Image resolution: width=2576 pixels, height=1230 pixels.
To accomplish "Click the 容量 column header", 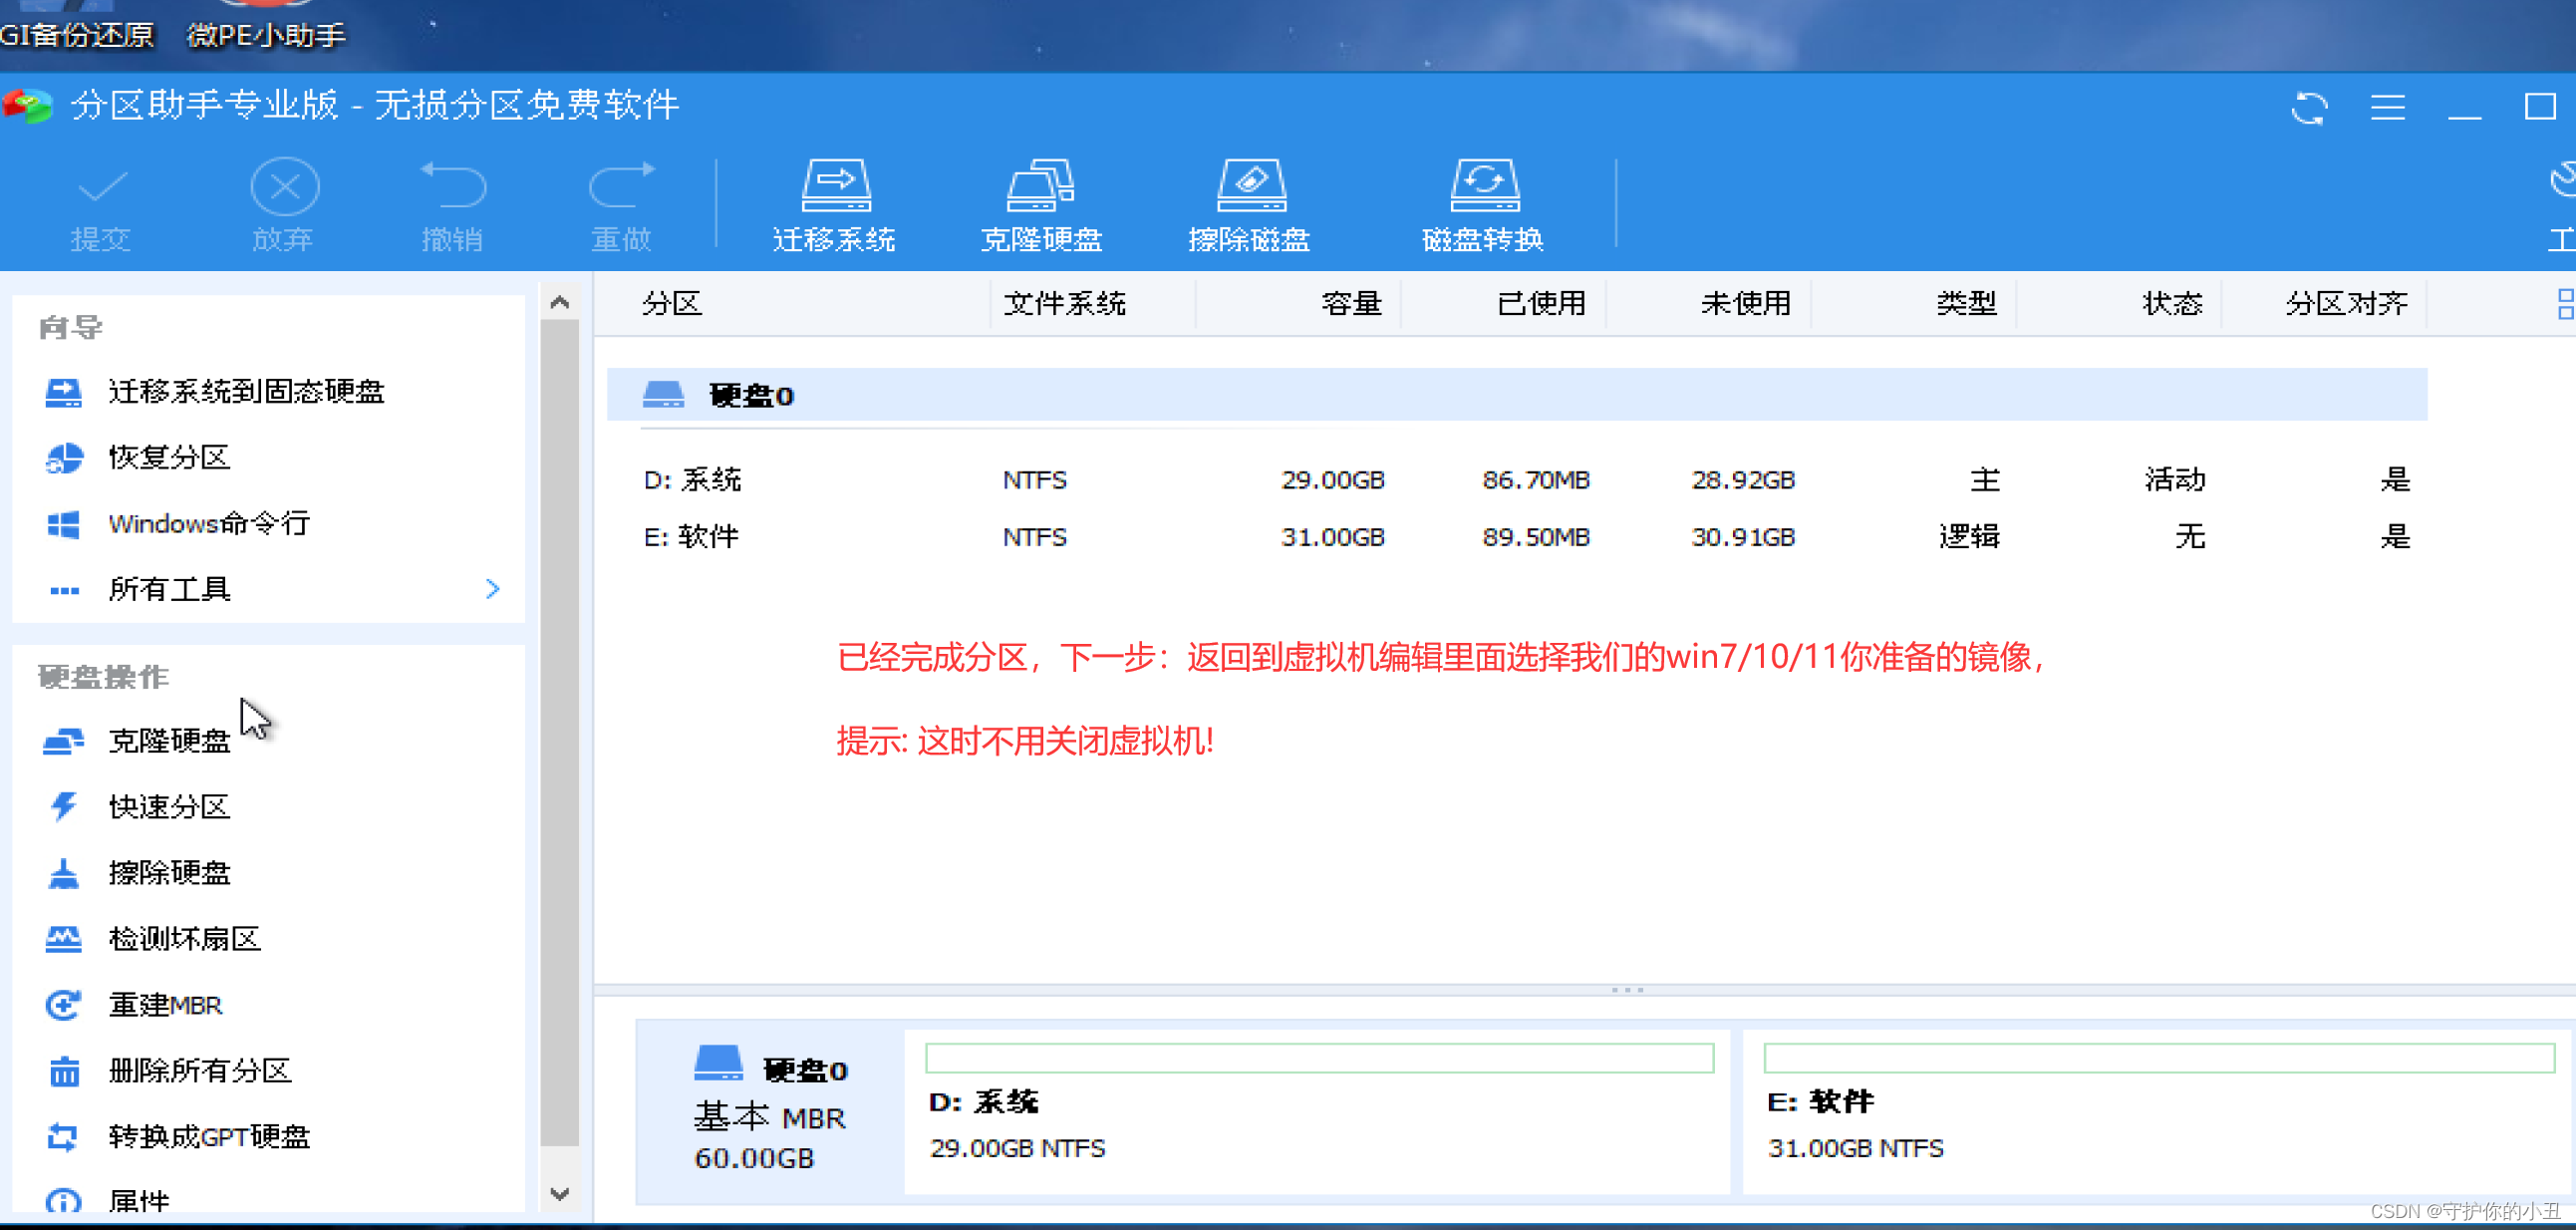I will click(x=1351, y=303).
